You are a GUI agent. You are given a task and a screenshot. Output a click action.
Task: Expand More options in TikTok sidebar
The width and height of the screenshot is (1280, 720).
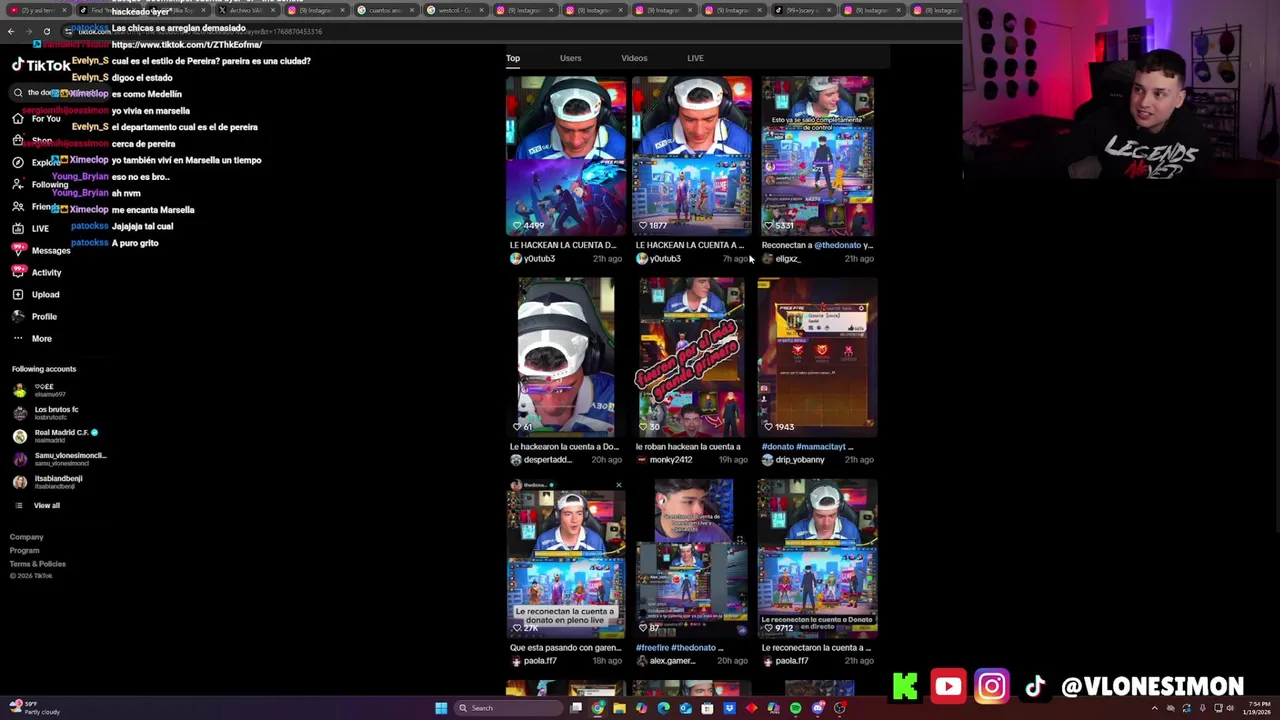point(32,338)
